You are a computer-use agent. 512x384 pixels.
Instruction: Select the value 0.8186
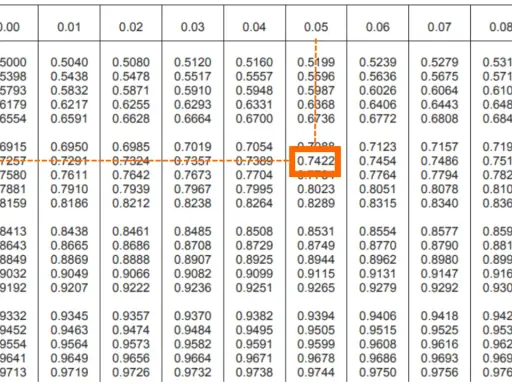pos(69,203)
